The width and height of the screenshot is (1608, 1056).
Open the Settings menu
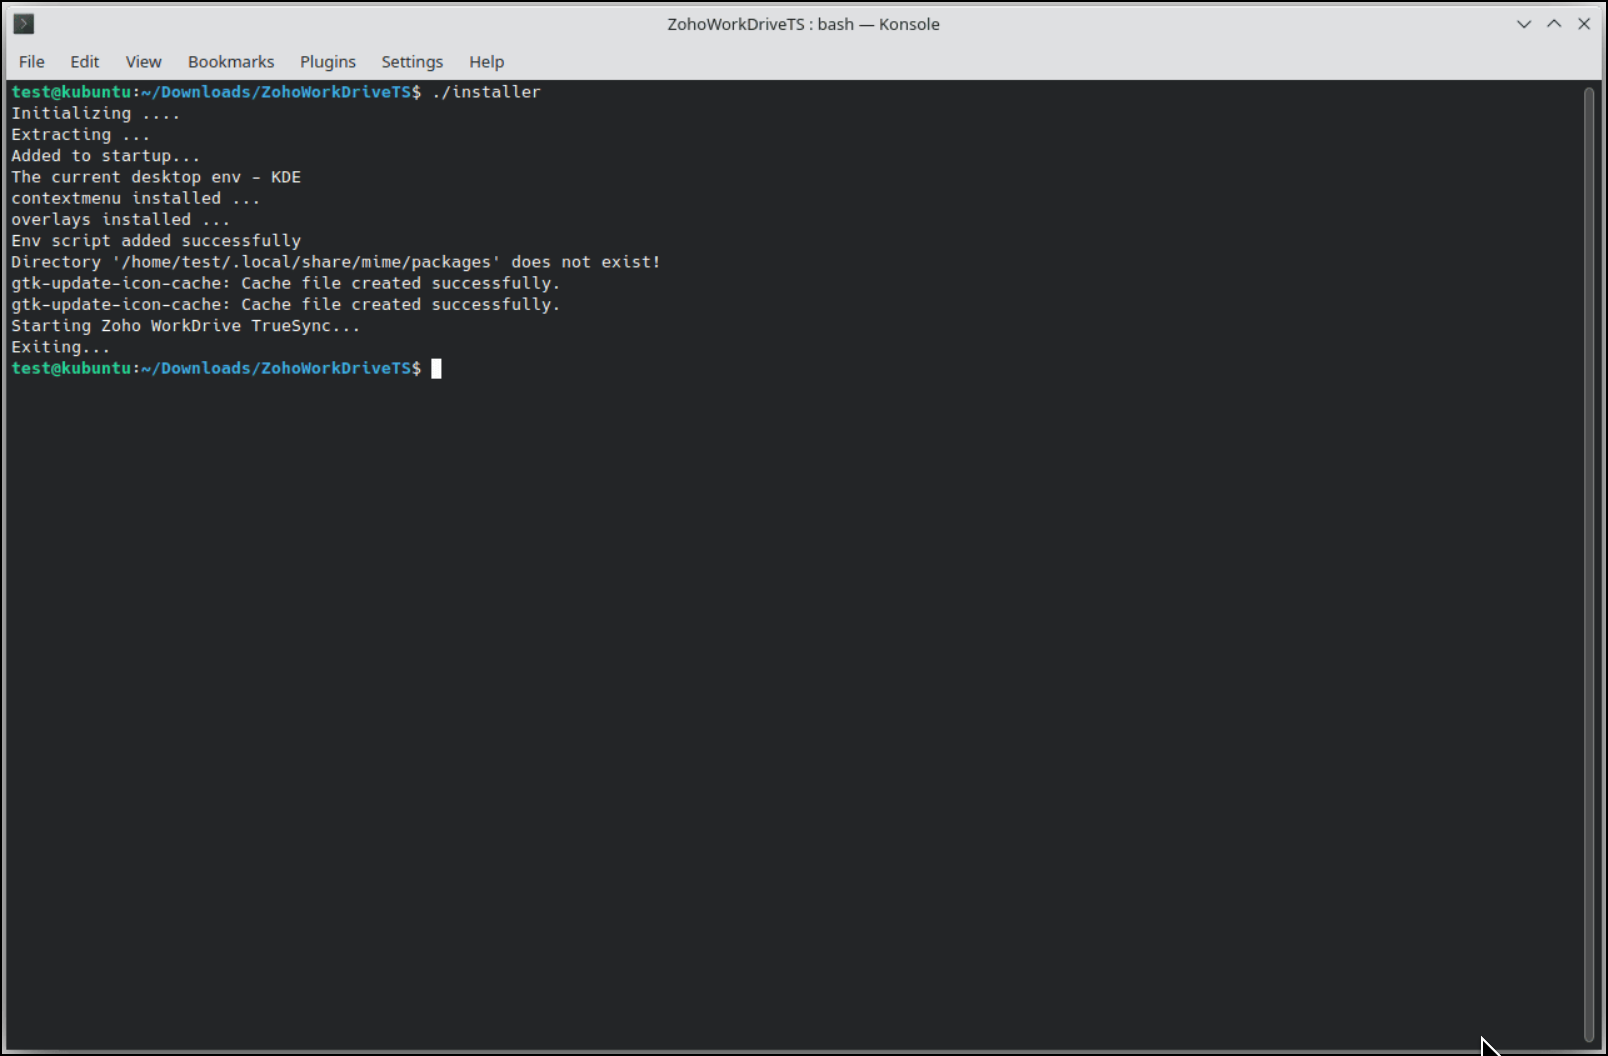pyautogui.click(x=412, y=62)
